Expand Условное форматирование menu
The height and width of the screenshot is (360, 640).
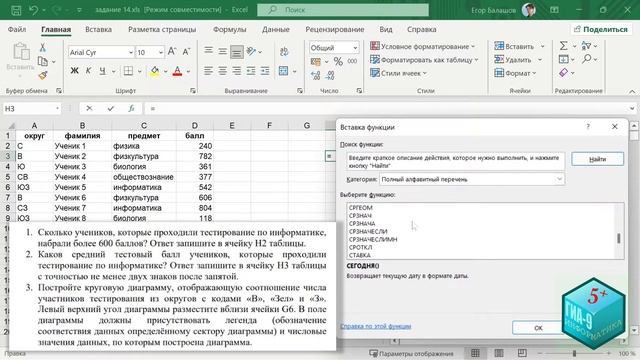(423, 47)
